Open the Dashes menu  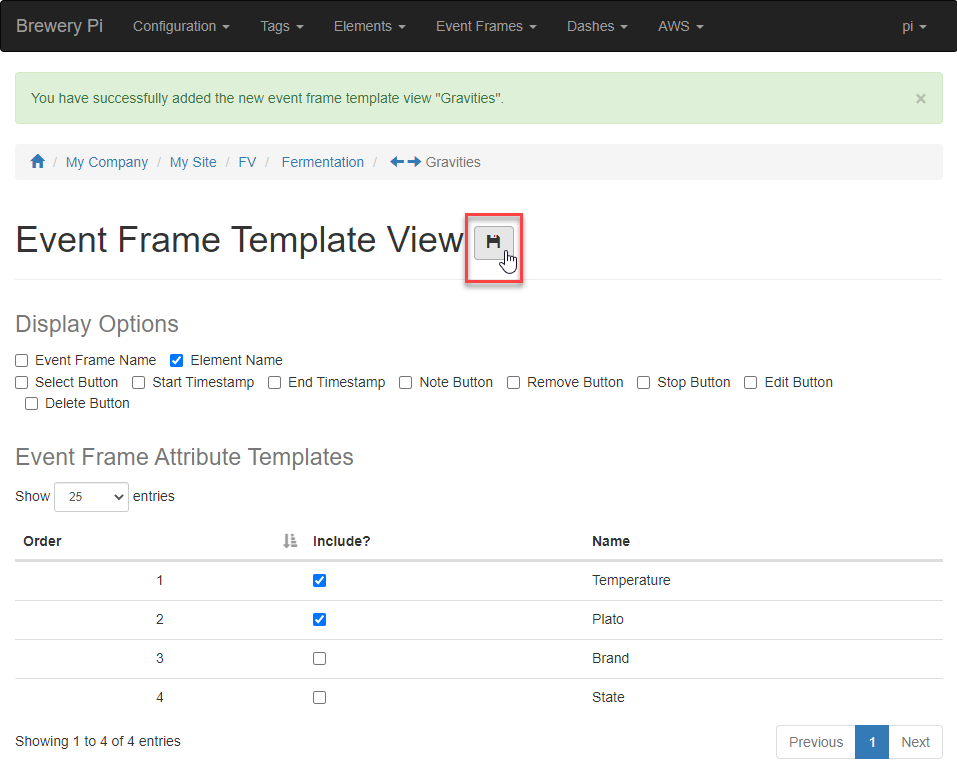[597, 26]
